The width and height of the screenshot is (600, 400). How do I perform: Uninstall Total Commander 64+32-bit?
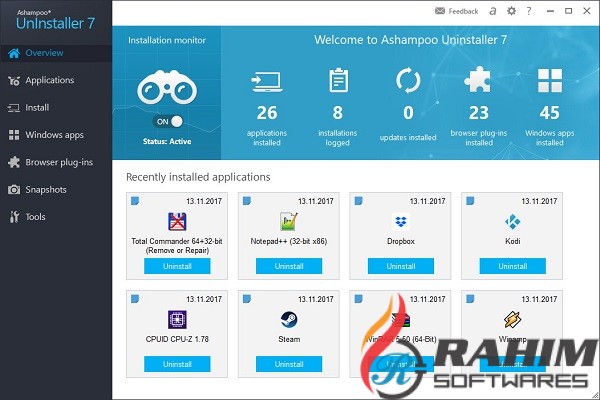(x=177, y=266)
